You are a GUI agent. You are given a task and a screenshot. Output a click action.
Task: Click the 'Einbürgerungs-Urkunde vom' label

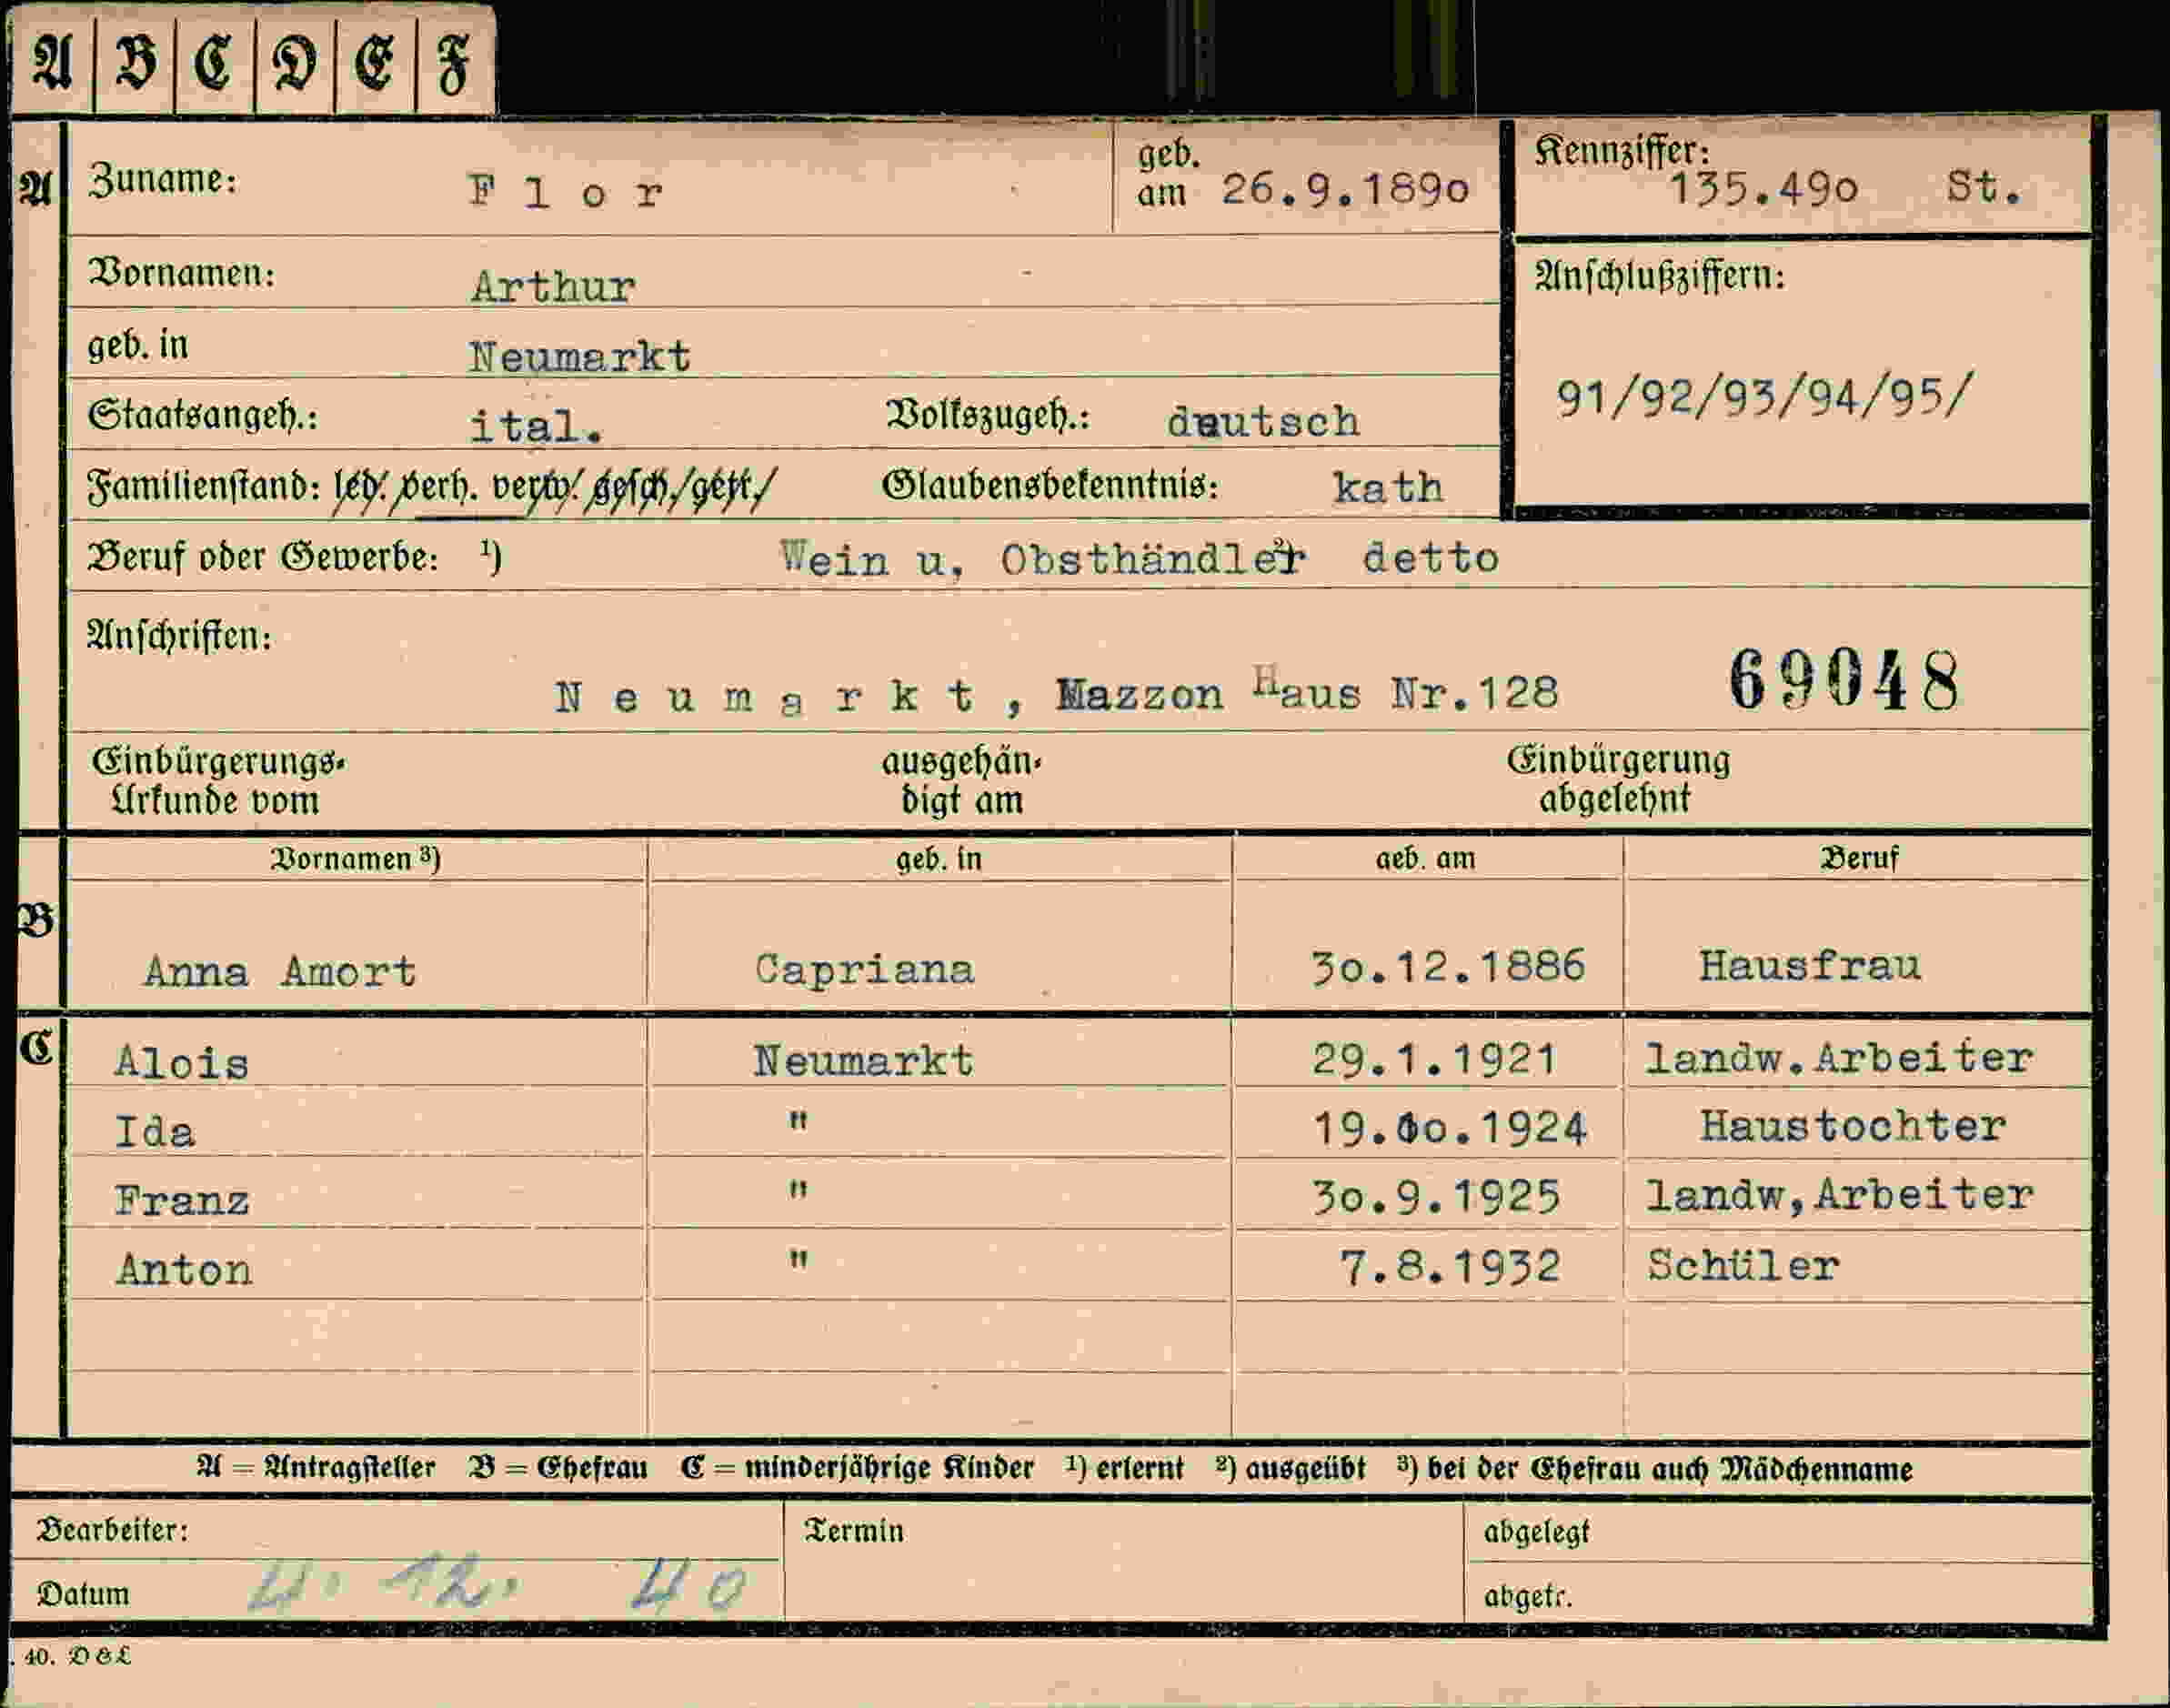218,781
